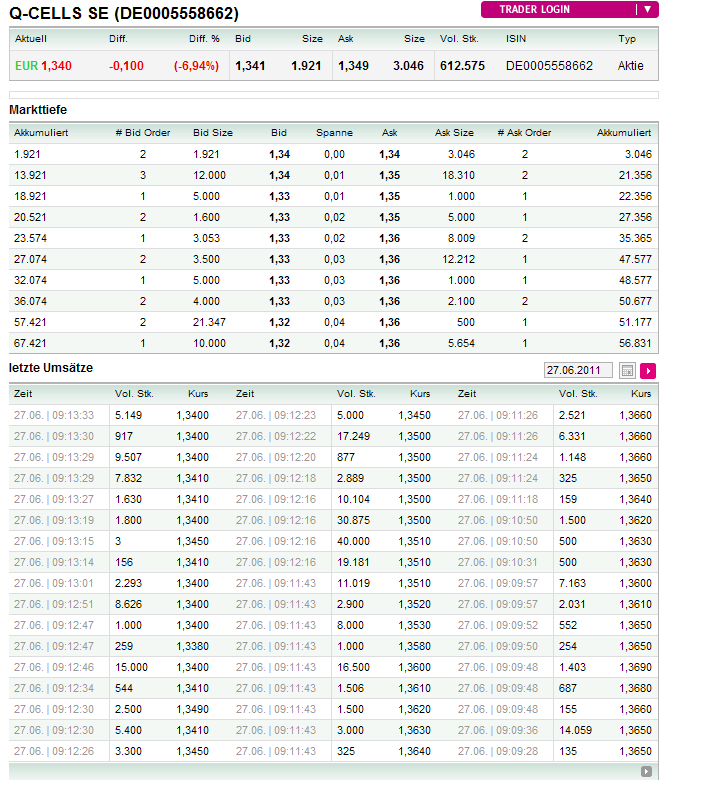Click the Akkumuliert header on the left

point(41,132)
